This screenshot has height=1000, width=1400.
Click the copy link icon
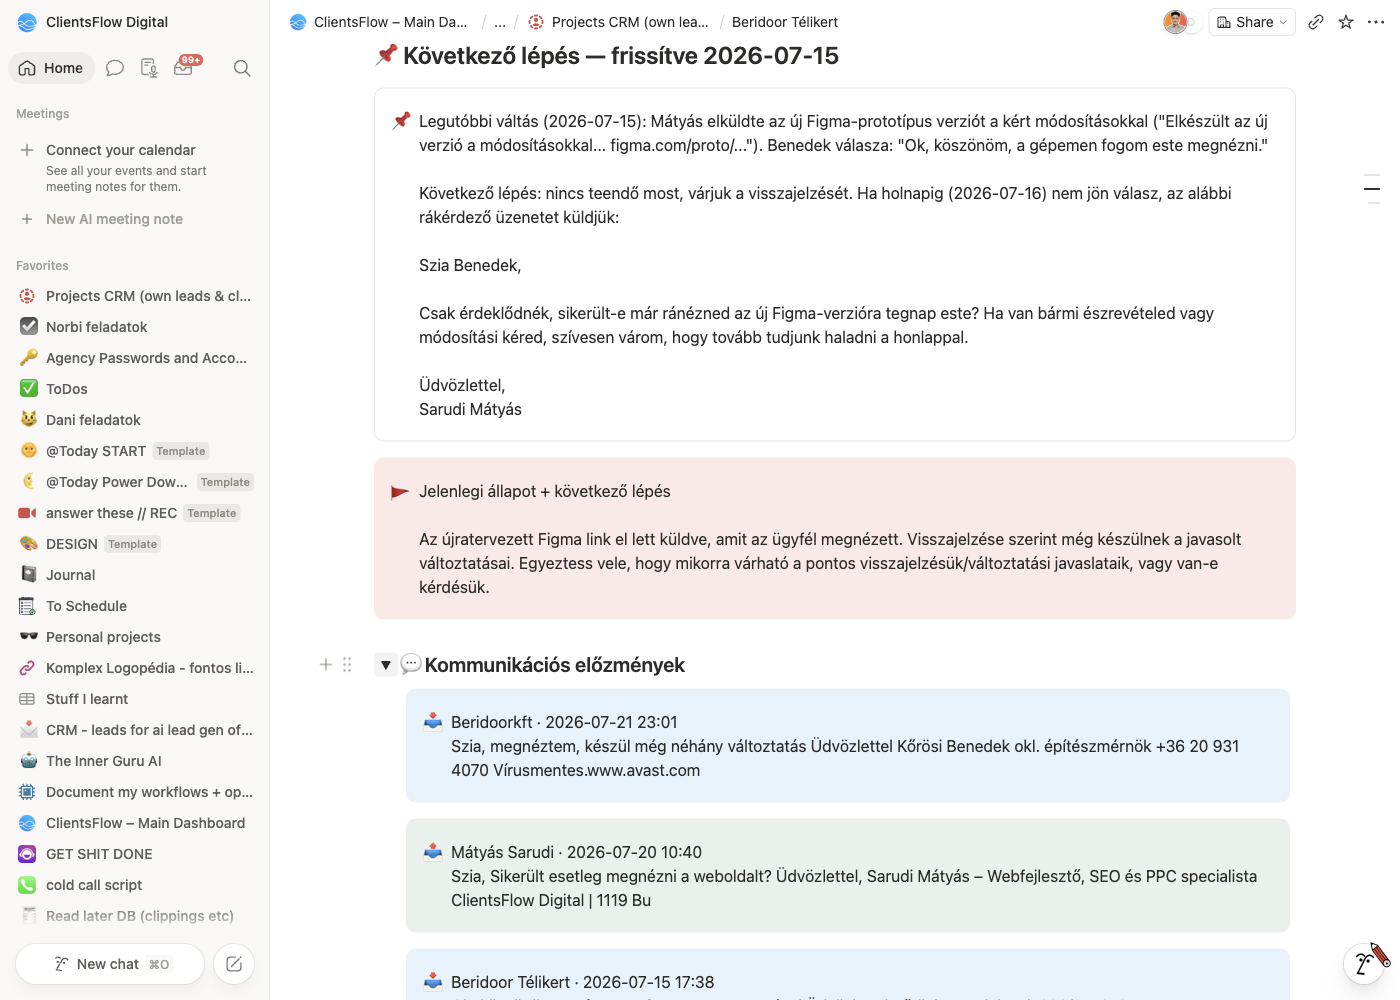pyautogui.click(x=1316, y=22)
